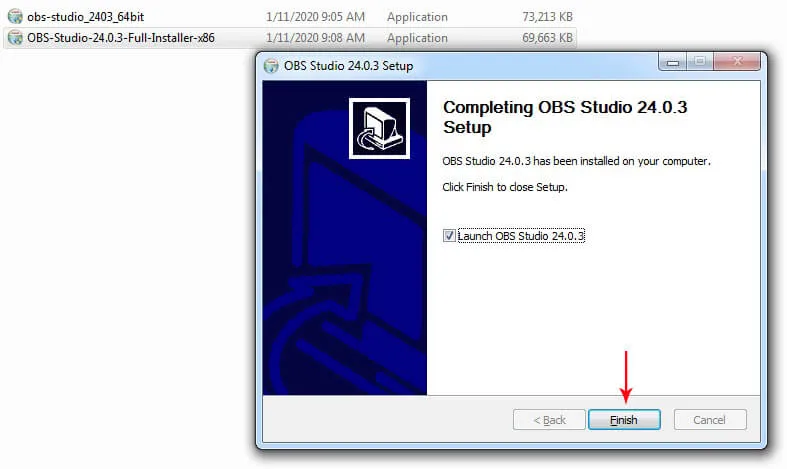
Task: Click the 1/11/2020 9:05 AM date entry
Action: [x=315, y=17]
